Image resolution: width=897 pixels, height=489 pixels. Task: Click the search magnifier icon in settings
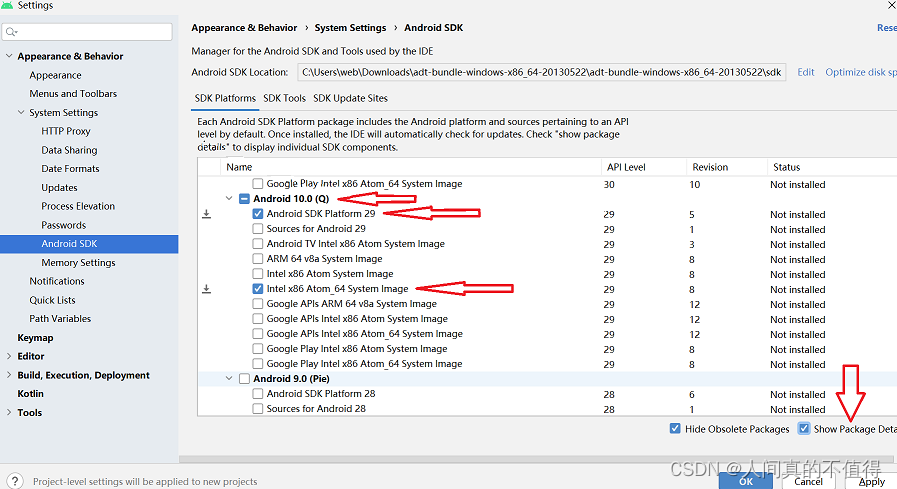[13, 32]
